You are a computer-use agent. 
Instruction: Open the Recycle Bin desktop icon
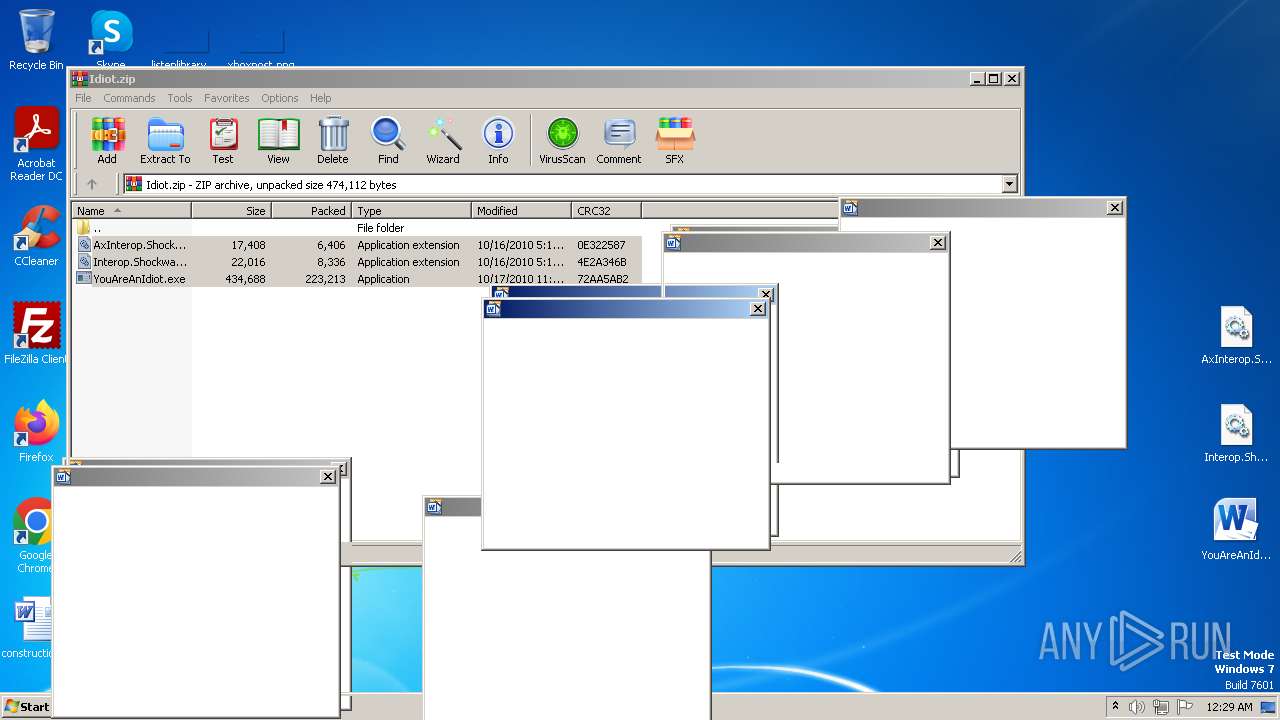(x=36, y=40)
